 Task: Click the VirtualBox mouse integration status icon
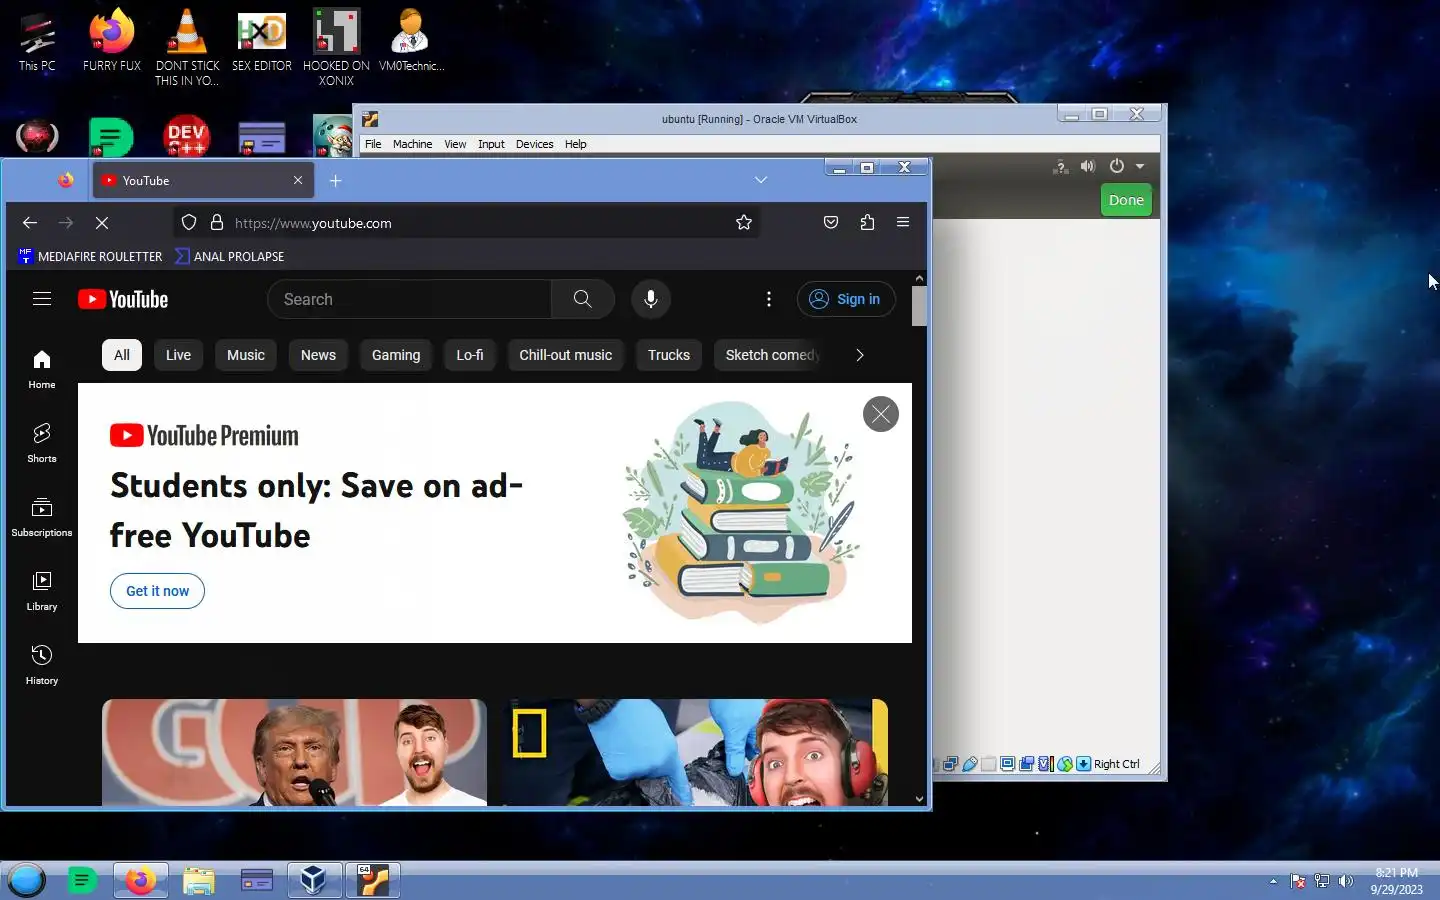point(1065,764)
